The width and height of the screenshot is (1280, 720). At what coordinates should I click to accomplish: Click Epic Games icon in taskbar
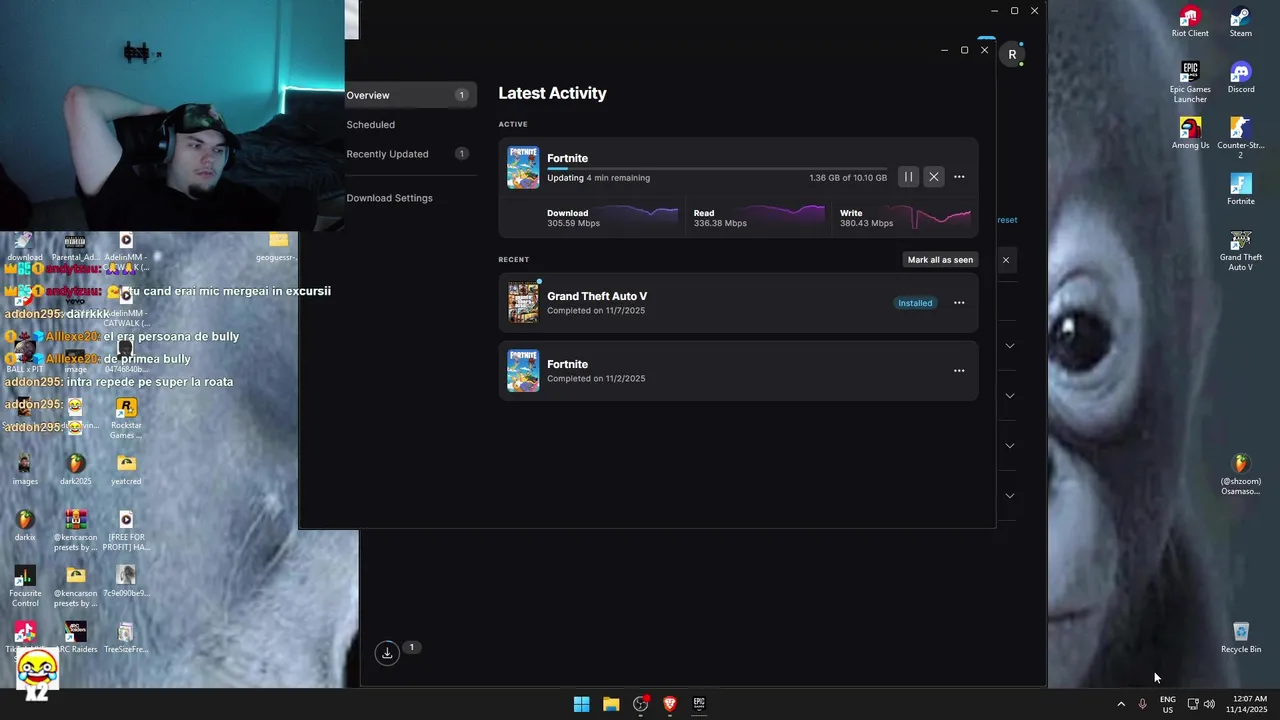pyautogui.click(x=699, y=704)
